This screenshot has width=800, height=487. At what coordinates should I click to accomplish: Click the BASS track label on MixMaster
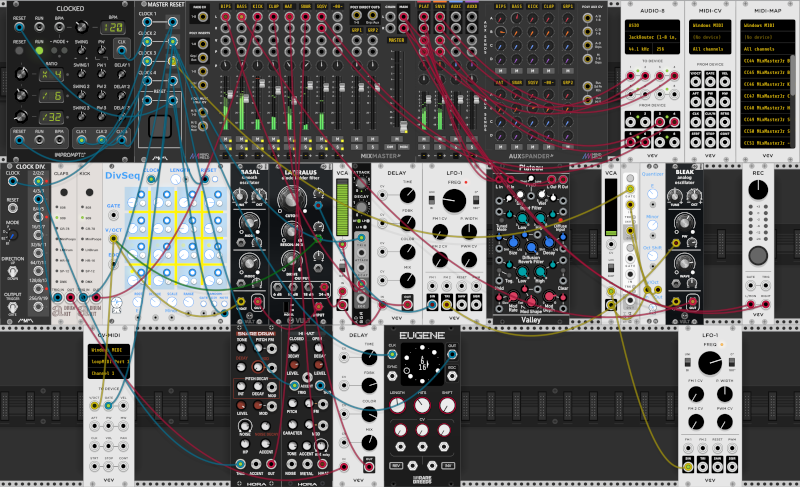pos(241,7)
